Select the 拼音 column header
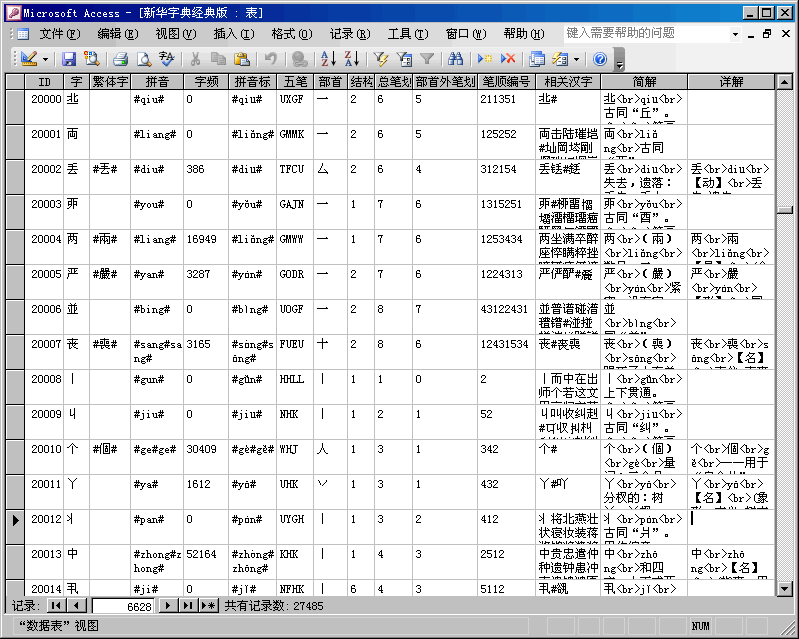The height and width of the screenshot is (639, 799). (157, 82)
